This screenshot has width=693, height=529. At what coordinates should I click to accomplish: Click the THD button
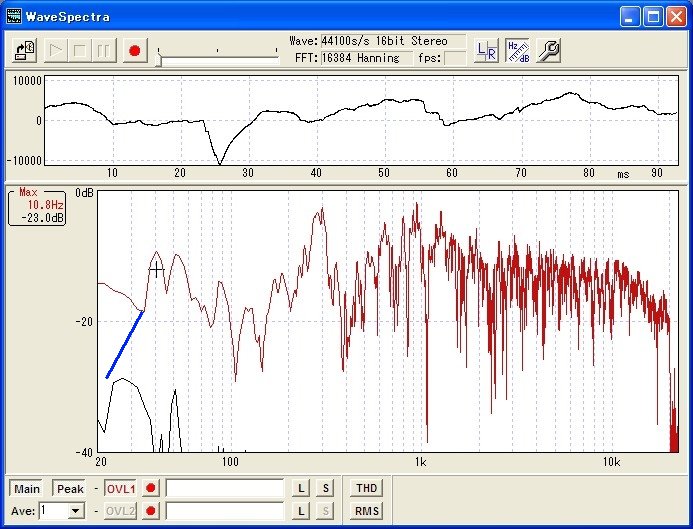click(x=366, y=488)
